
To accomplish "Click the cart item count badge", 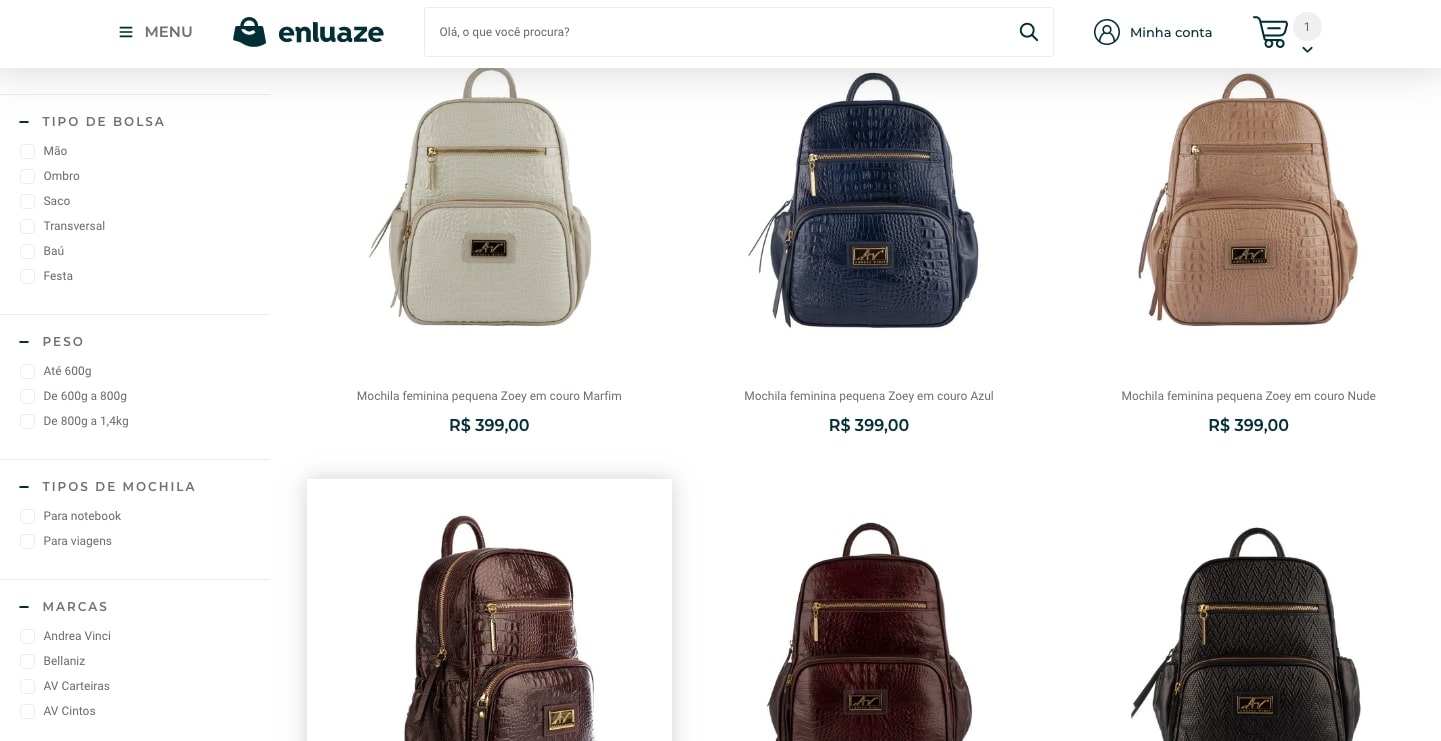I will point(1307,27).
